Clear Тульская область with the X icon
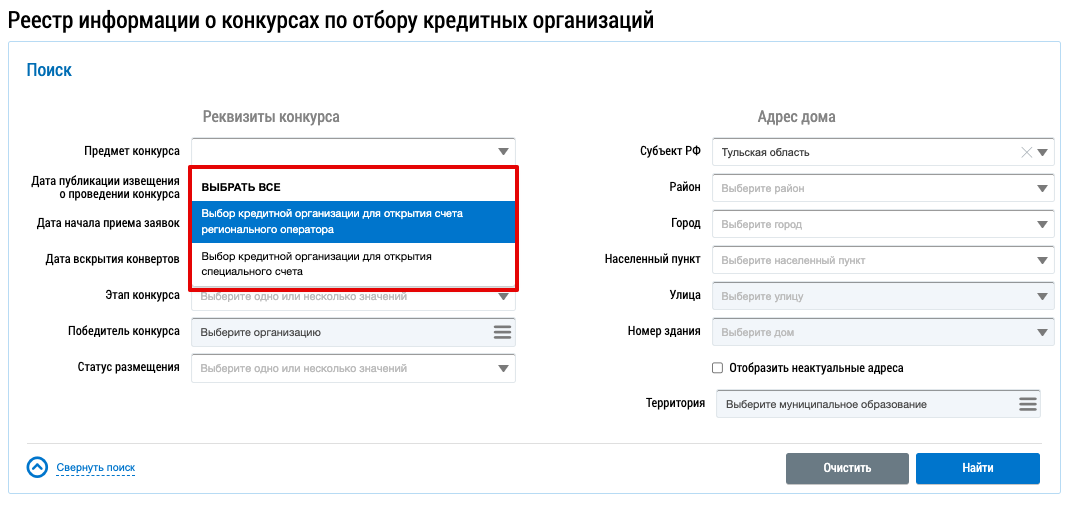The width and height of the screenshot is (1067, 506). [1025, 153]
